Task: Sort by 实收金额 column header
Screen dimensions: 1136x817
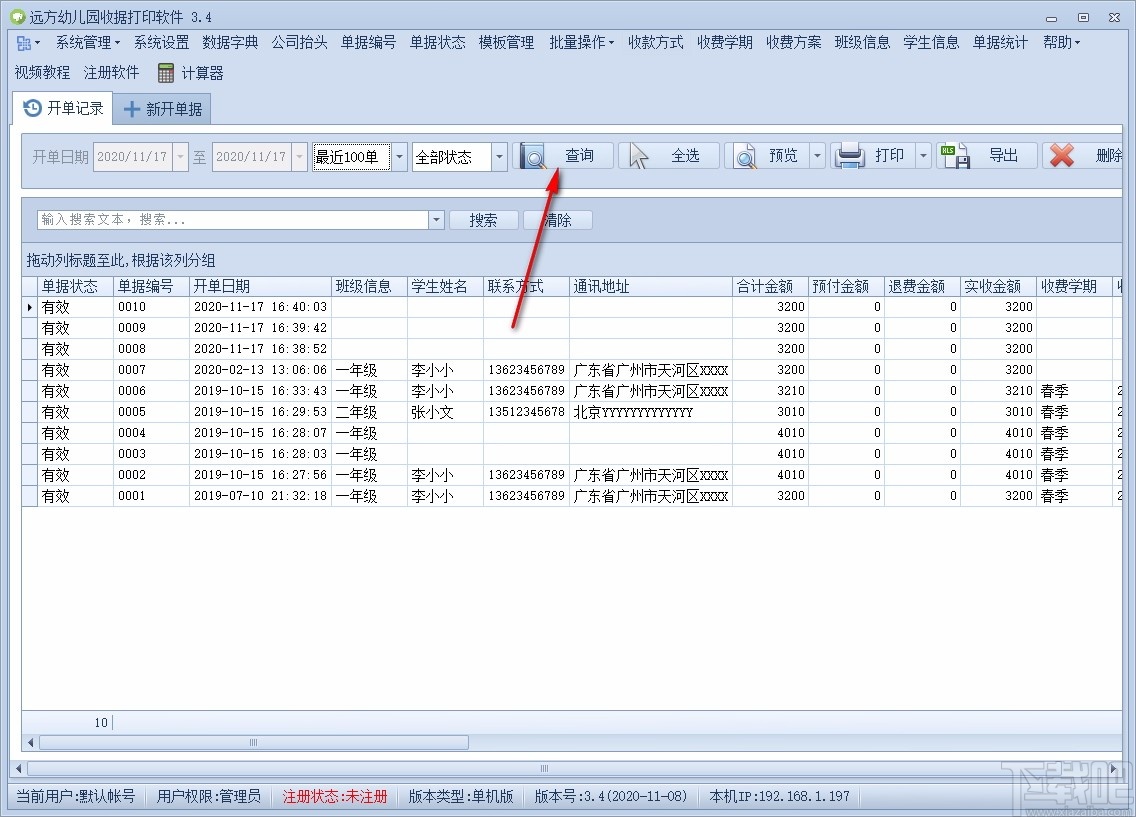Action: (998, 286)
